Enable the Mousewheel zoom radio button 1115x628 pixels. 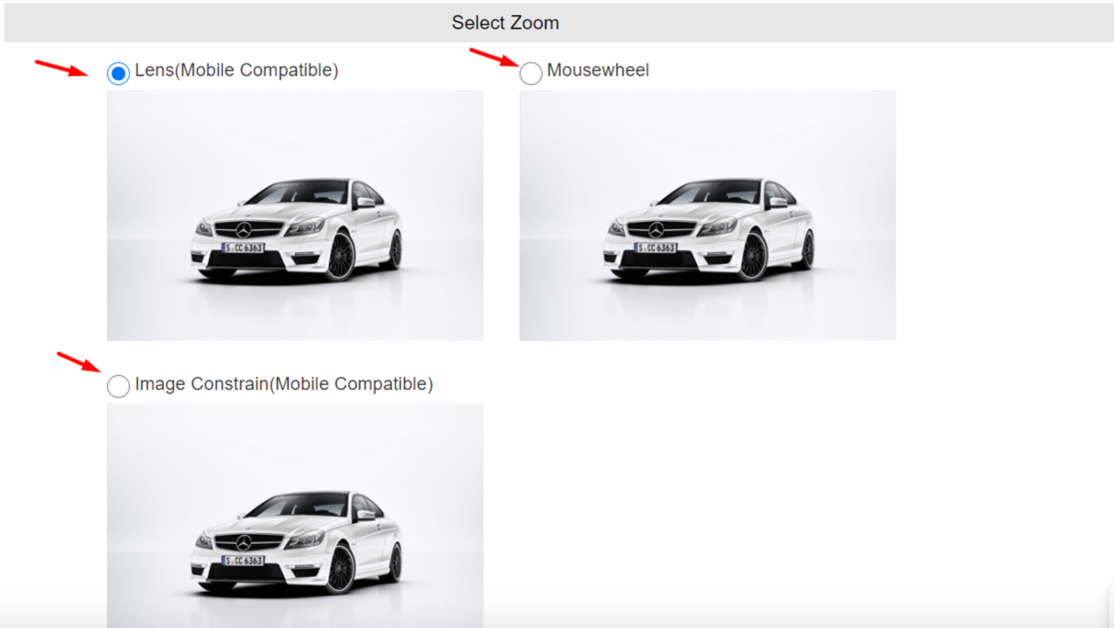click(530, 73)
